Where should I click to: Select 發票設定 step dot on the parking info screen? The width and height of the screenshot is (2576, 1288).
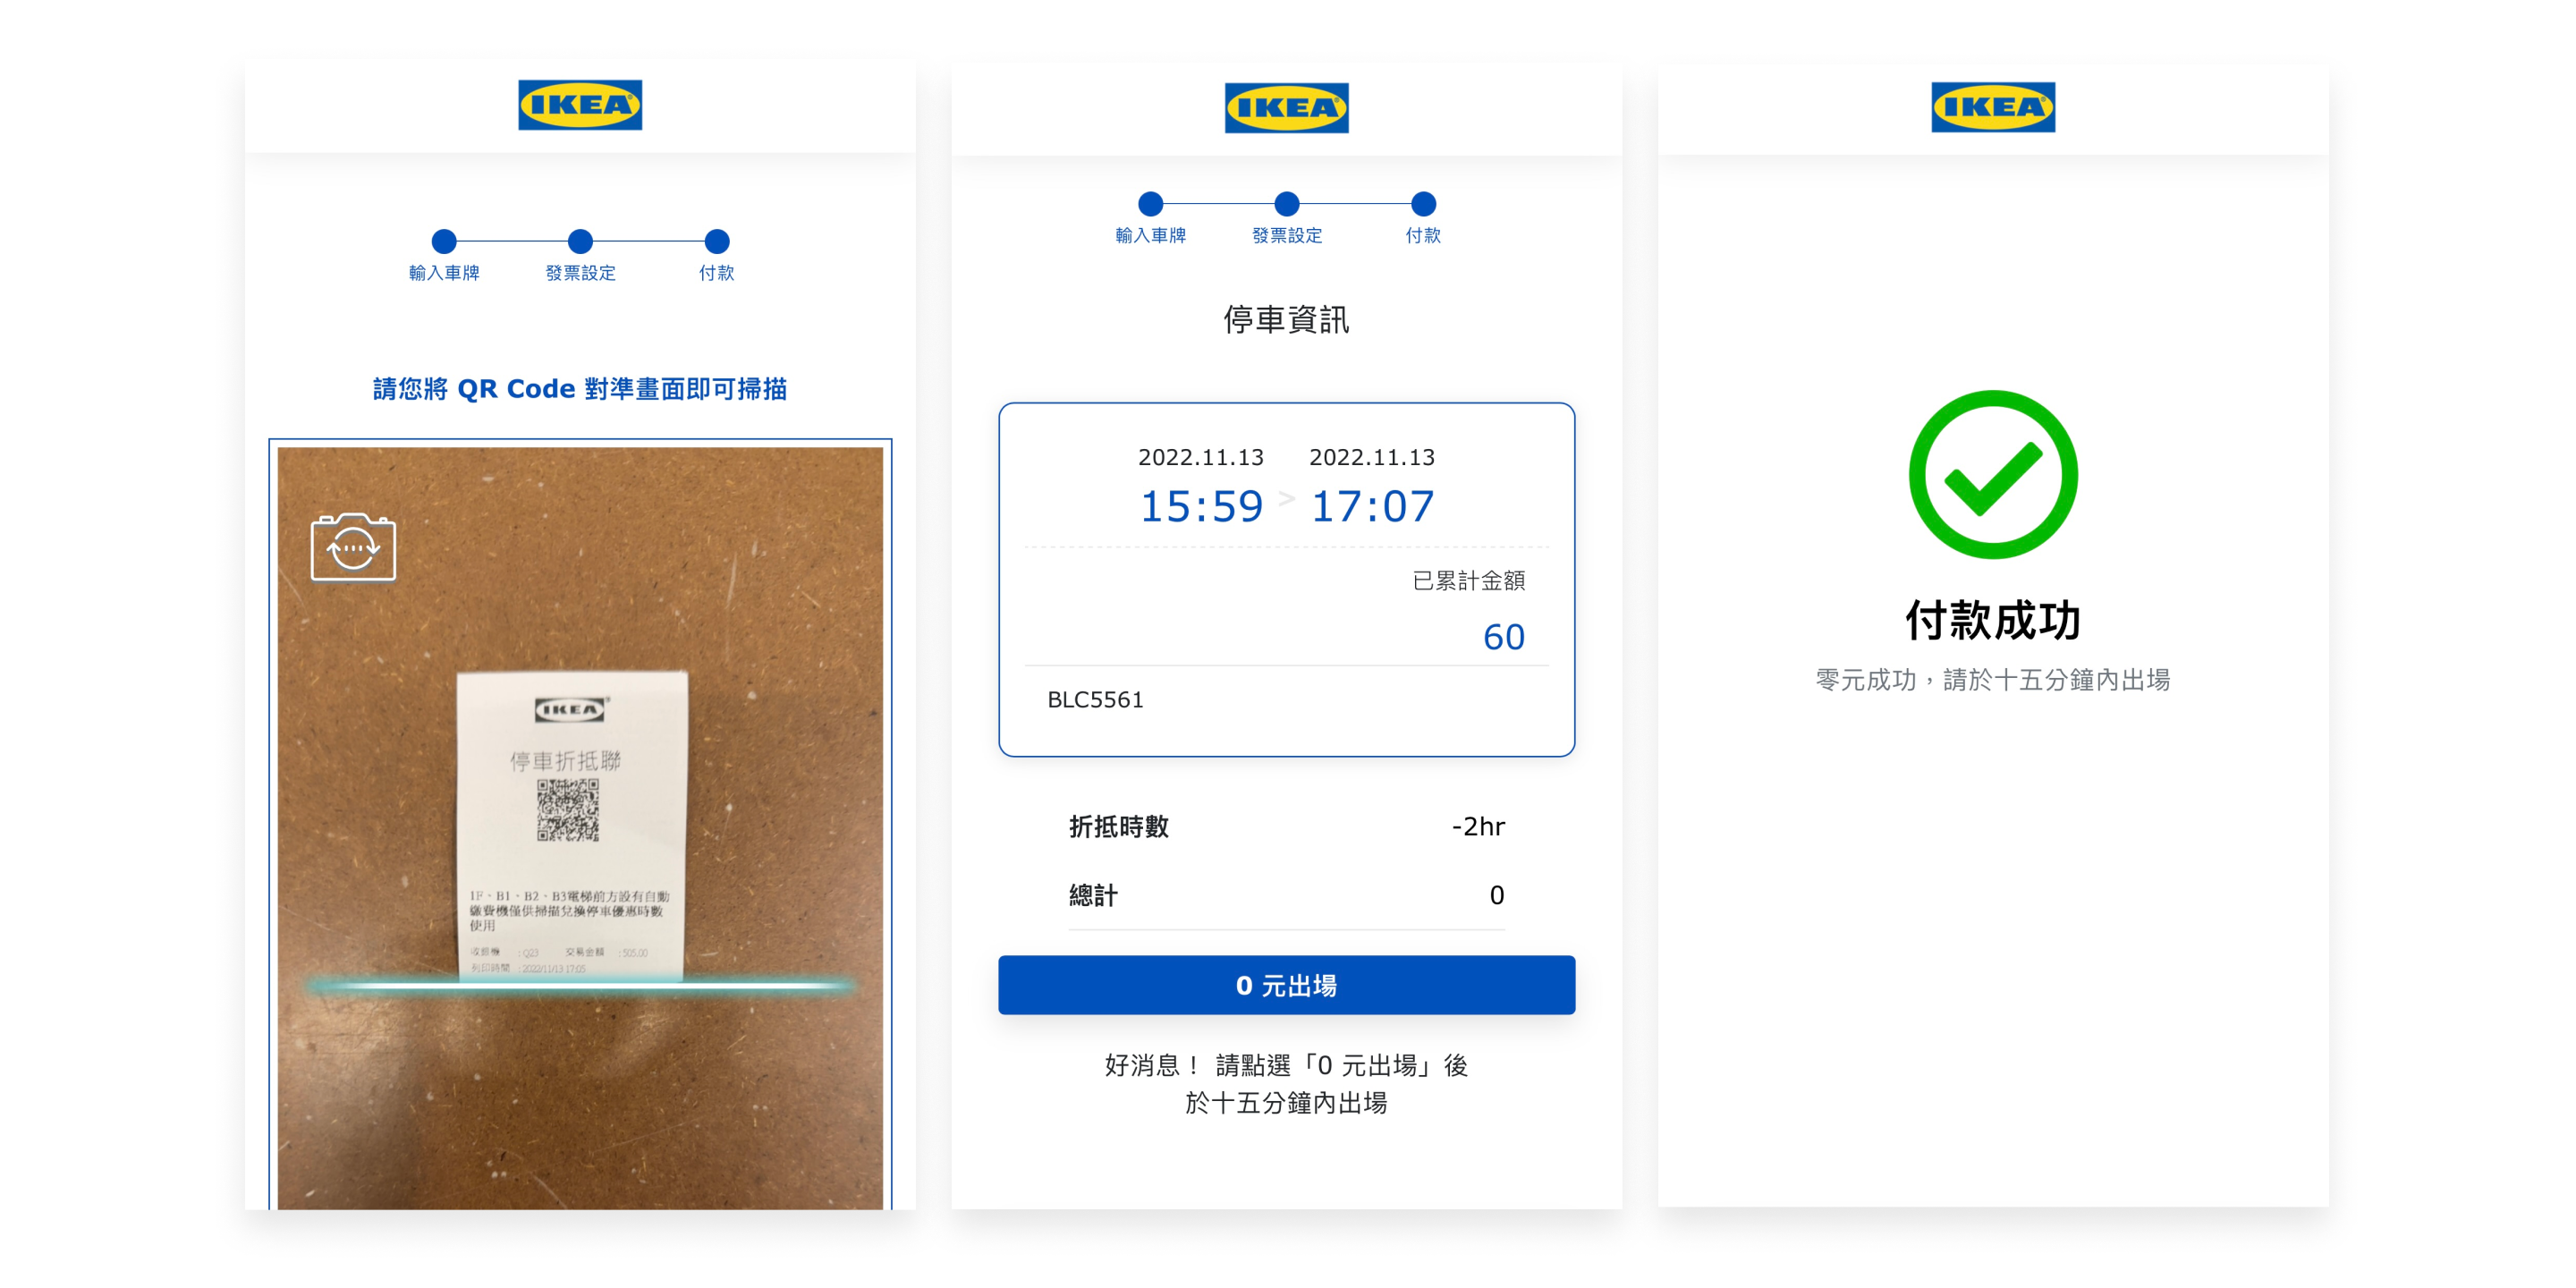1287,204
